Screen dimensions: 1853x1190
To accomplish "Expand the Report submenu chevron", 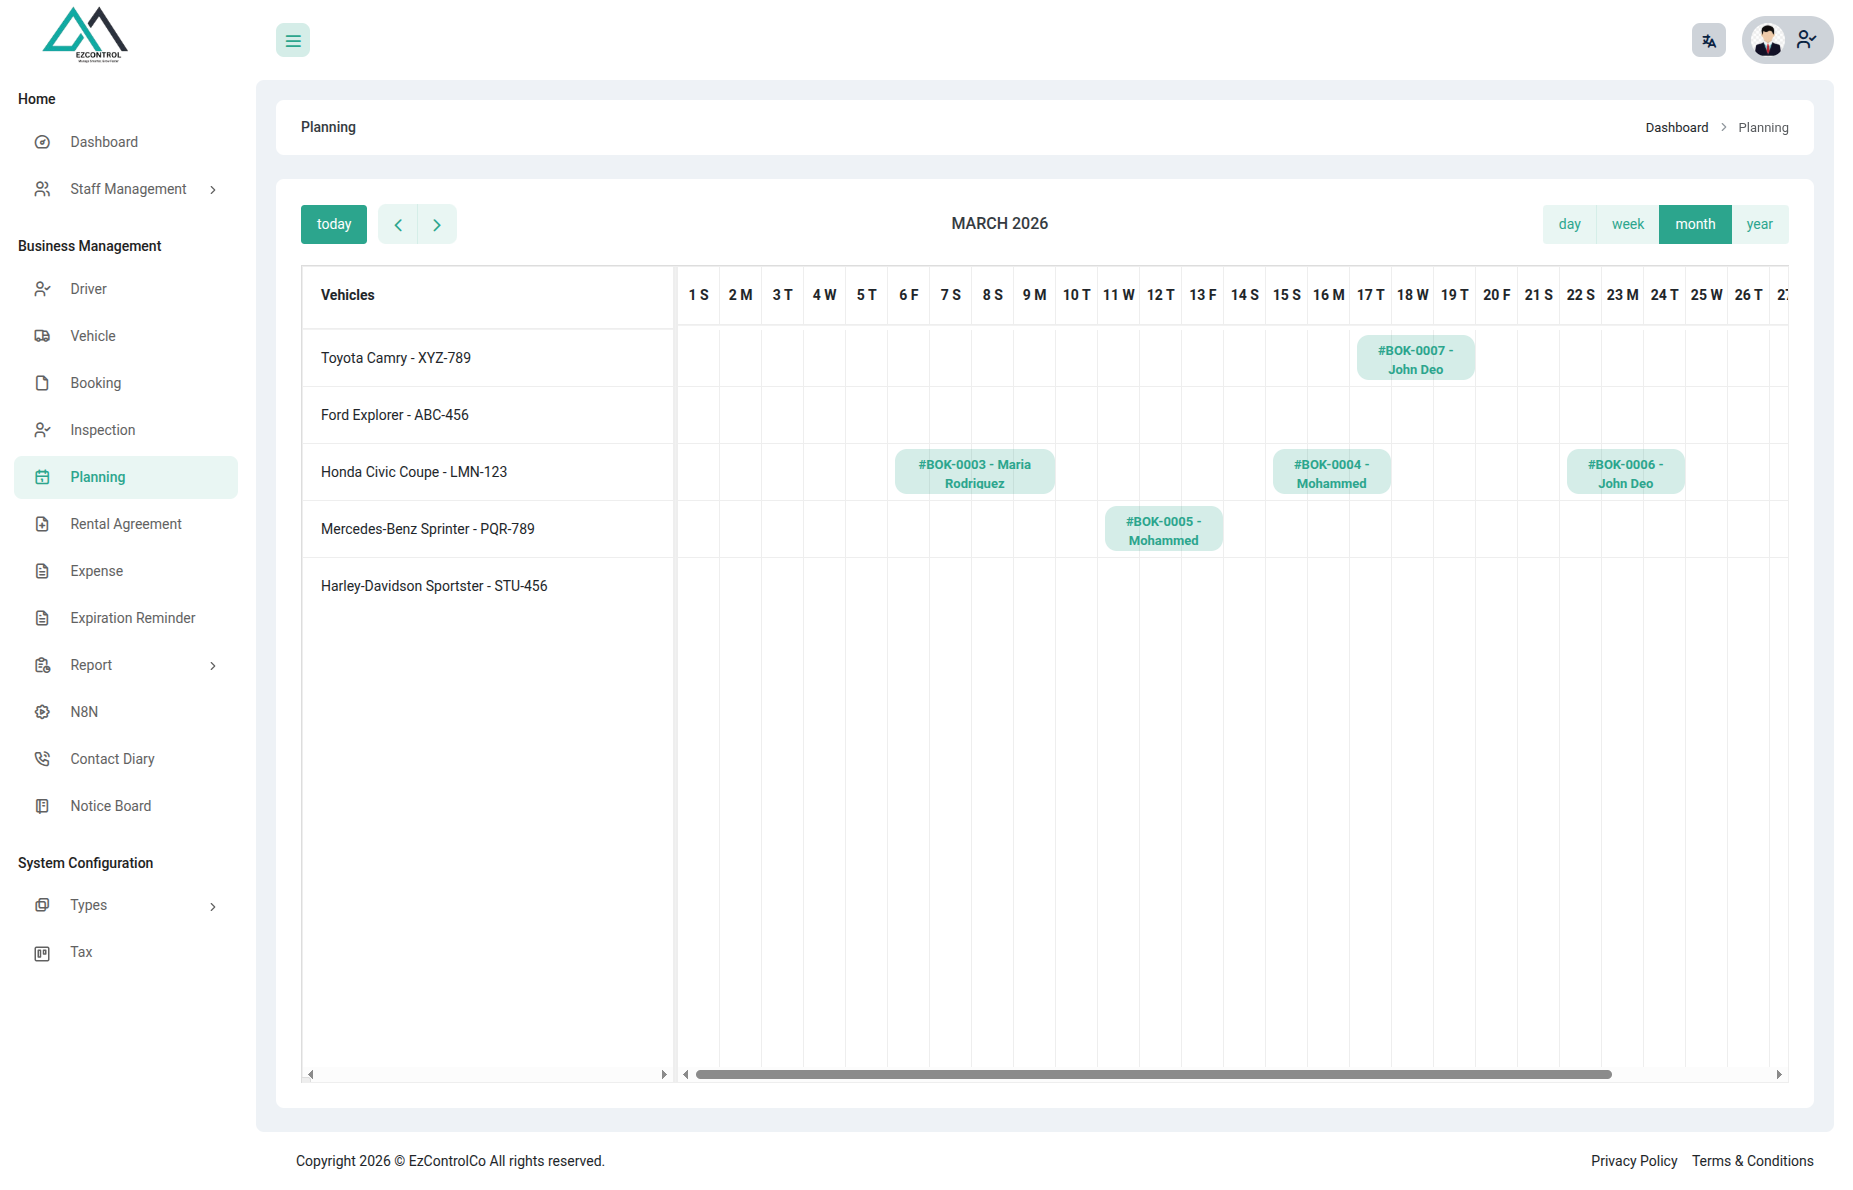I will pyautogui.click(x=213, y=666).
